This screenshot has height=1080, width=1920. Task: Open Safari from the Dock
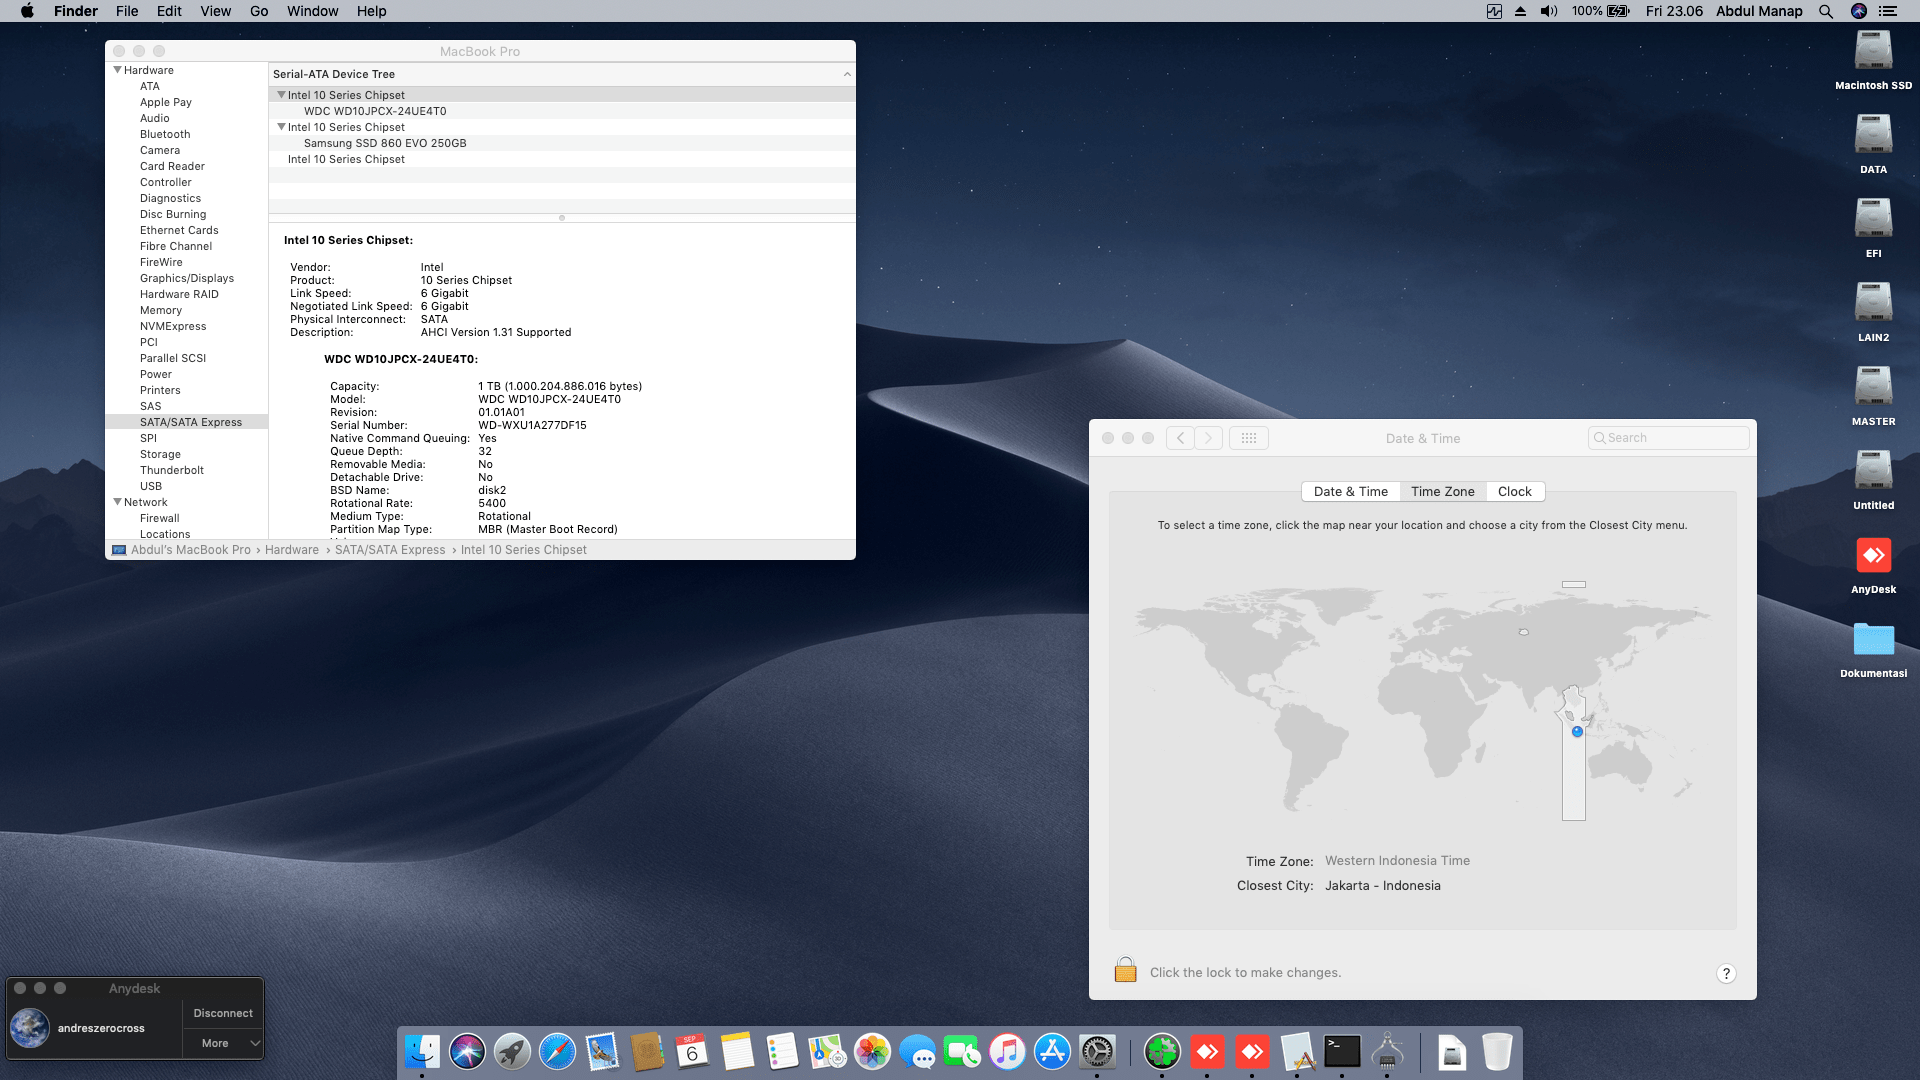point(557,1052)
